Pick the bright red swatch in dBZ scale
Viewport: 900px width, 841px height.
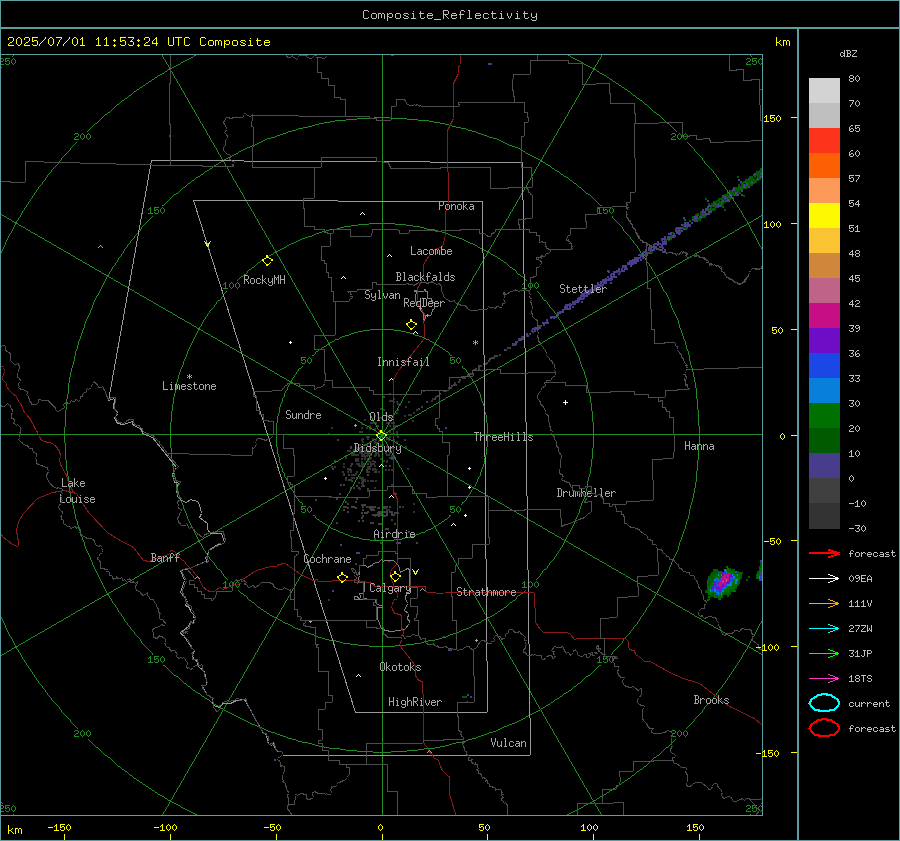coord(824,141)
